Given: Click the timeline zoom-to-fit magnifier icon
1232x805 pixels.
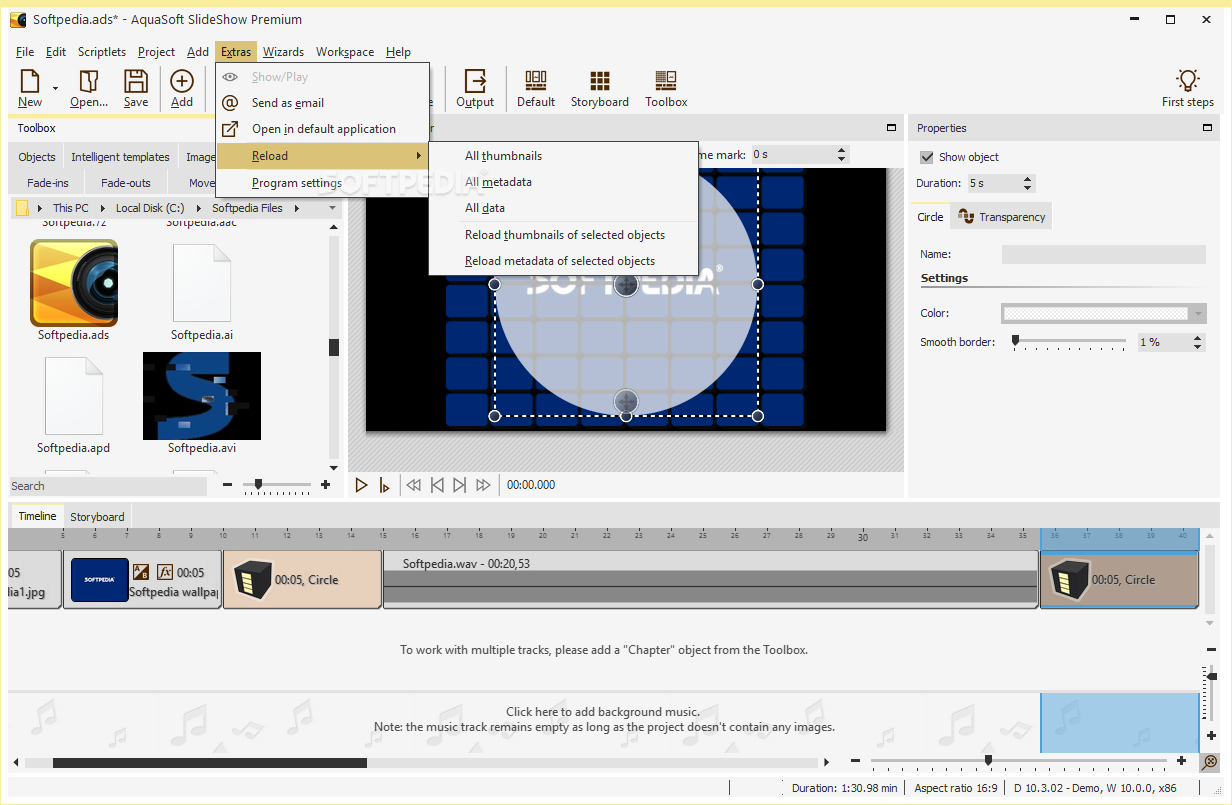Looking at the screenshot, I should coord(1210,761).
